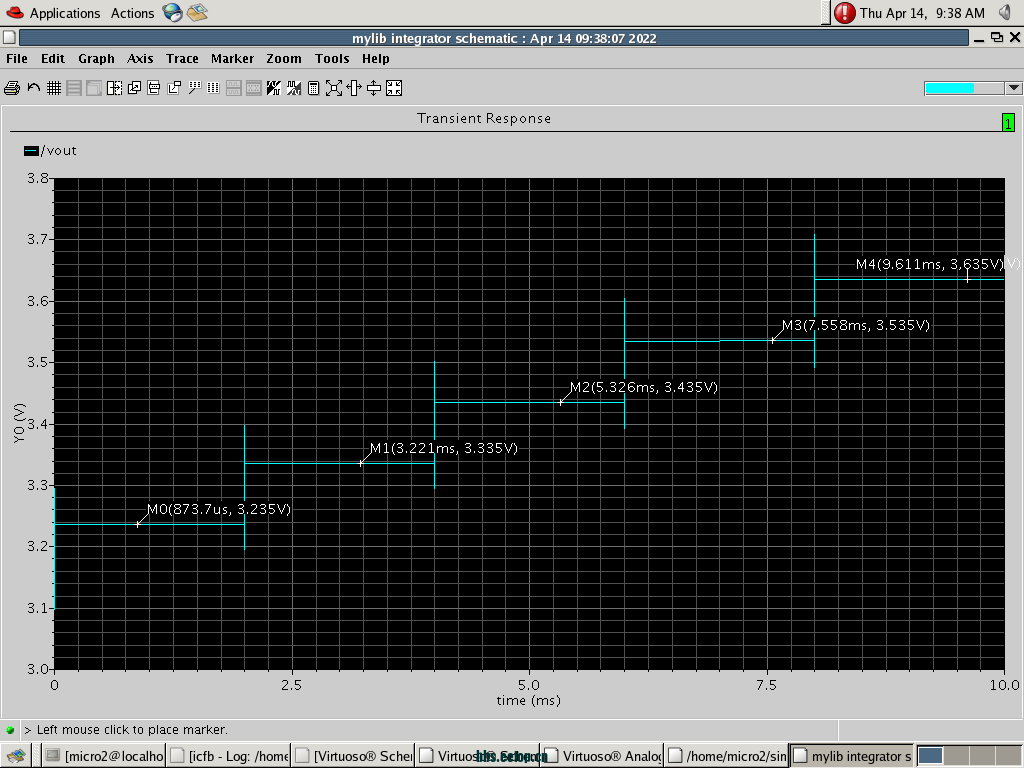Image resolution: width=1024 pixels, height=768 pixels.
Task: Click the greyed stacked windows toolbar icon
Action: [x=94, y=88]
